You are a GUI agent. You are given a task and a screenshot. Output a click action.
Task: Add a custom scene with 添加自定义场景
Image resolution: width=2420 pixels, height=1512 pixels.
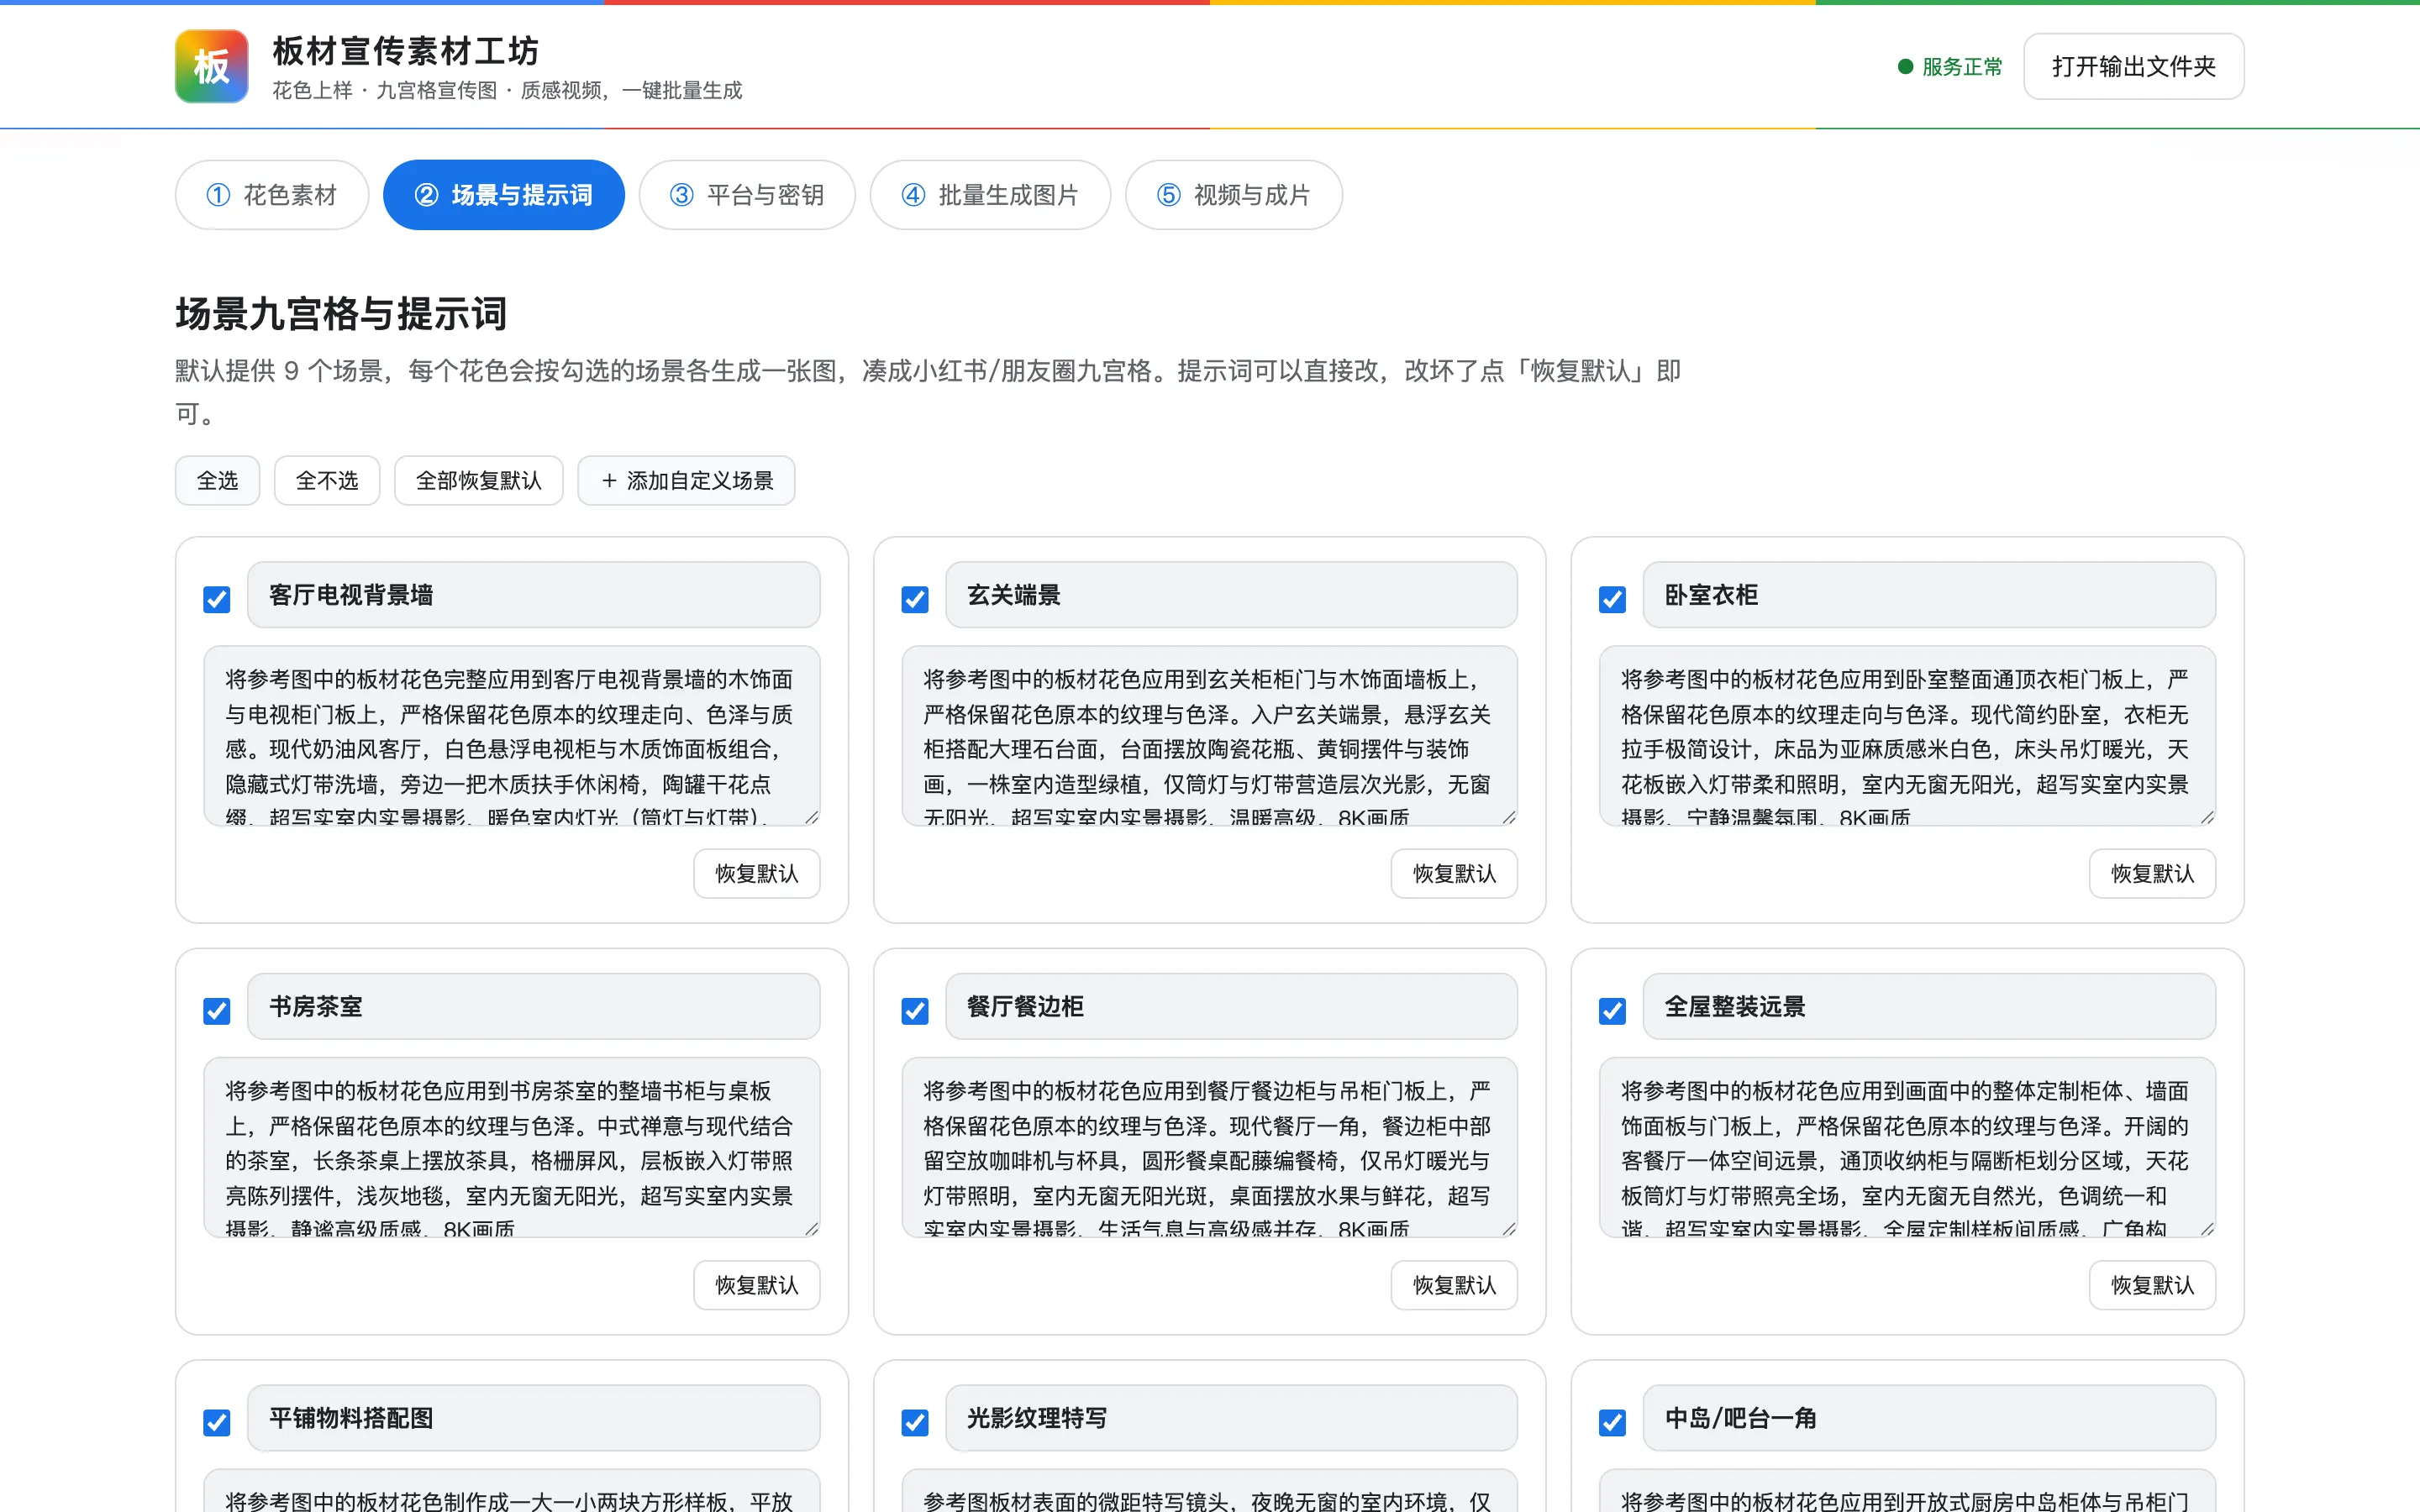[x=686, y=481]
